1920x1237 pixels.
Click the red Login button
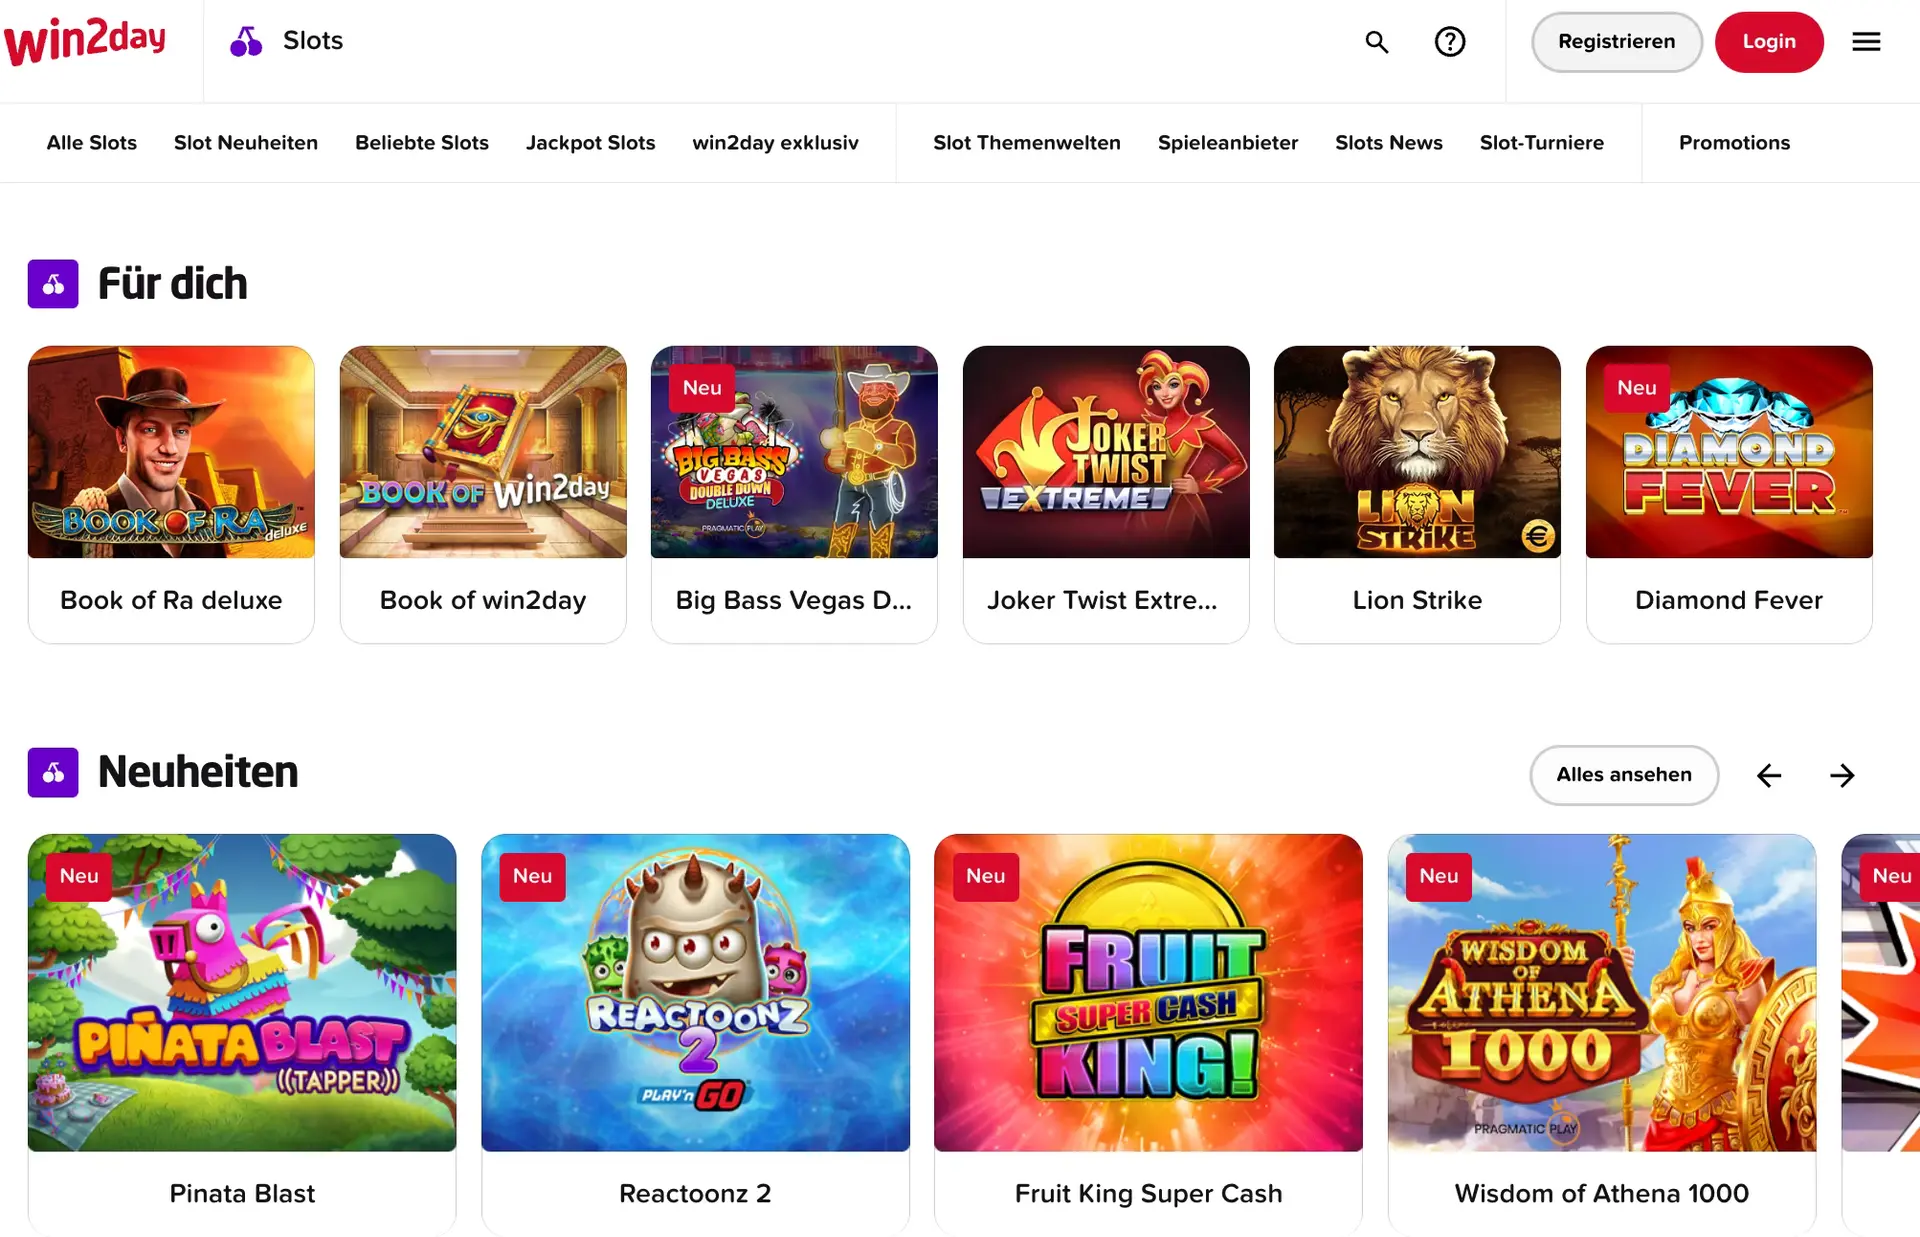(x=1769, y=42)
